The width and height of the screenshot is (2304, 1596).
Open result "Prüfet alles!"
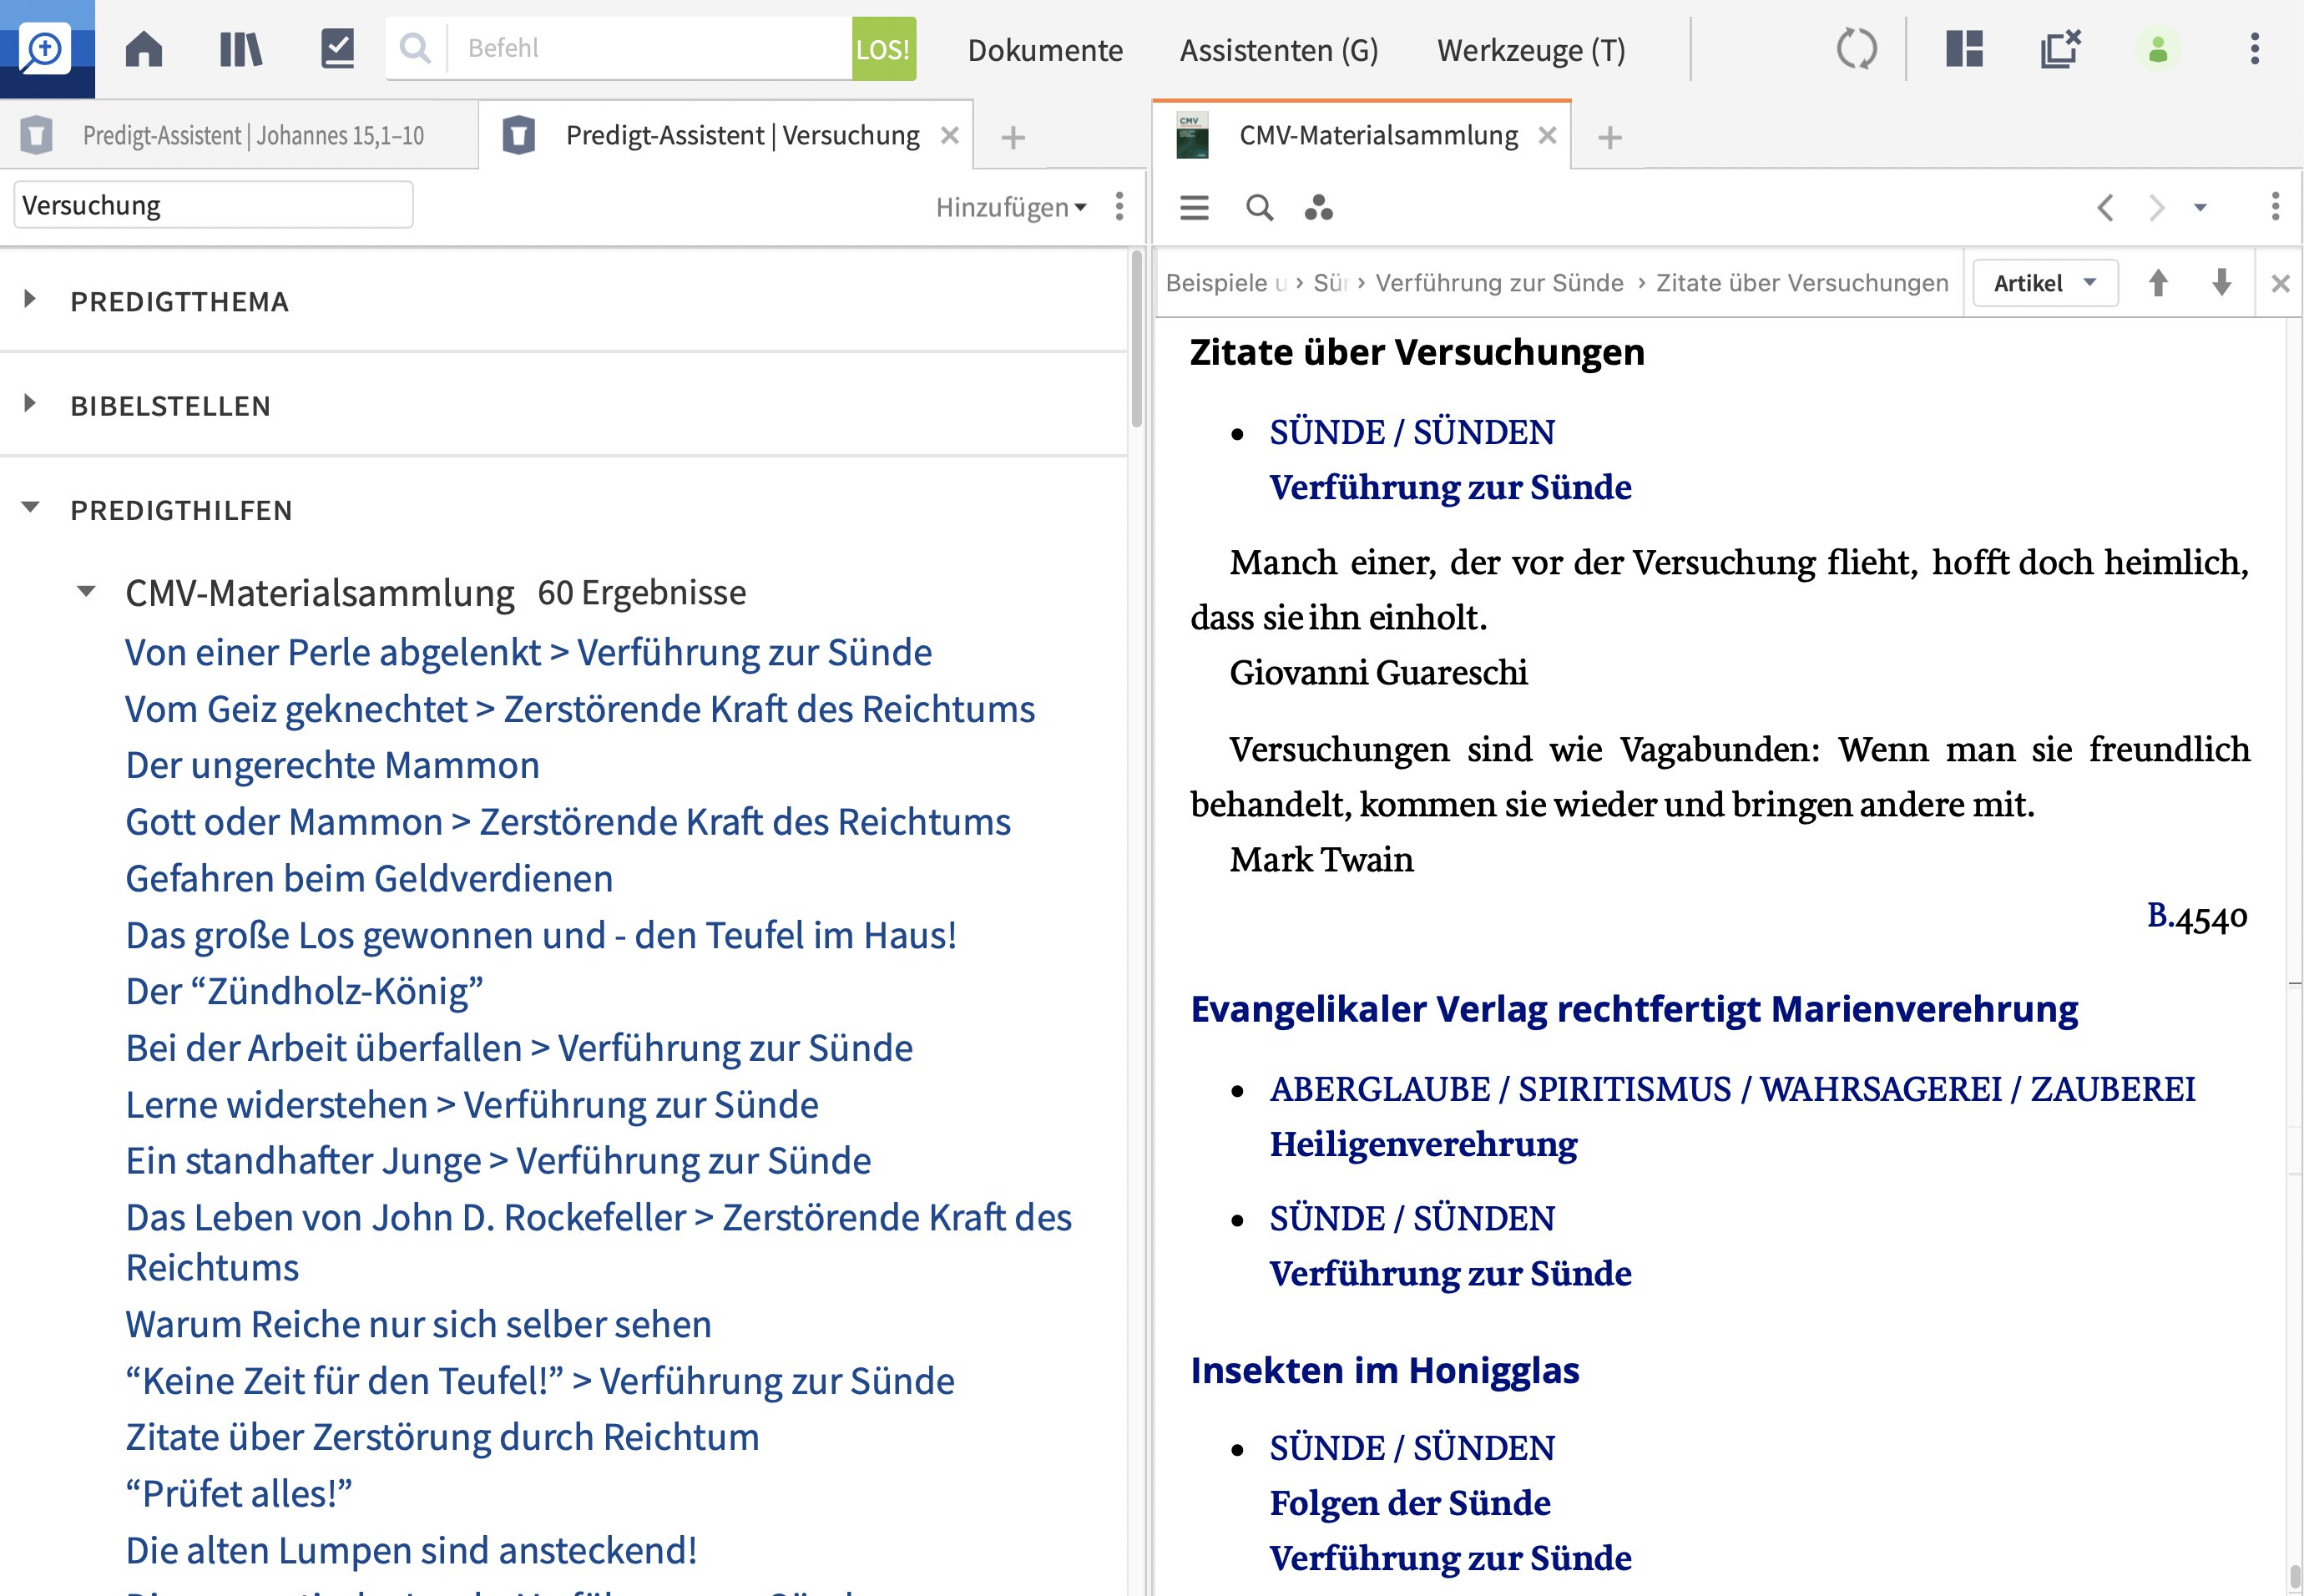[x=239, y=1494]
